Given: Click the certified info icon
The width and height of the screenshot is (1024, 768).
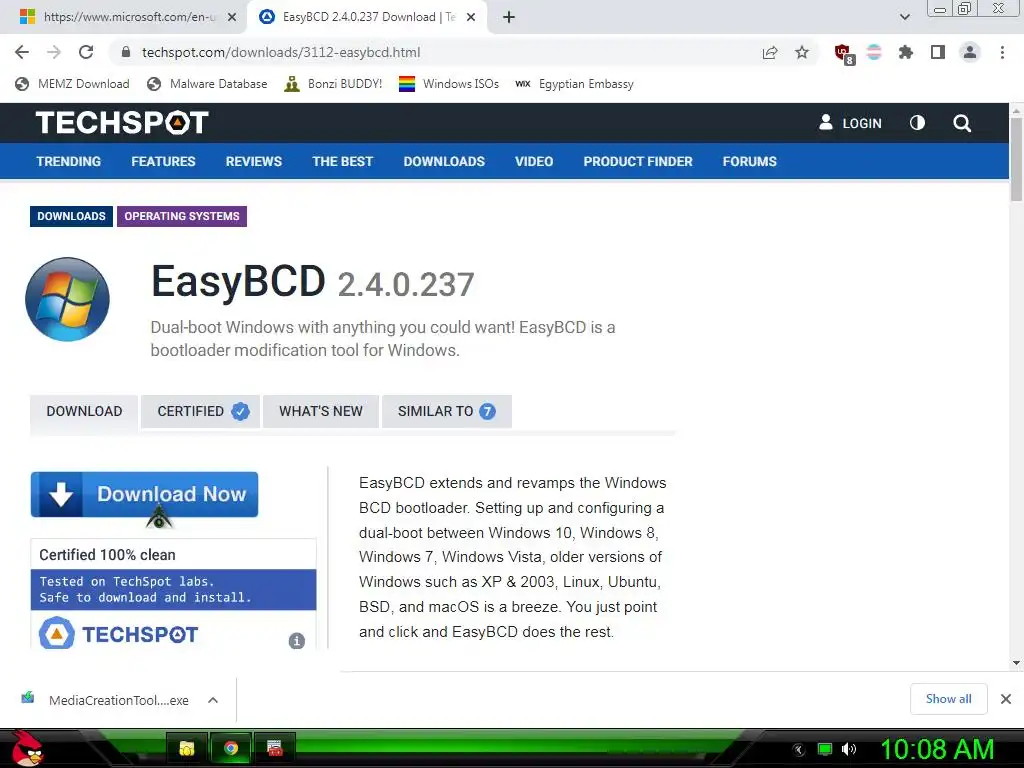Looking at the screenshot, I should point(296,641).
